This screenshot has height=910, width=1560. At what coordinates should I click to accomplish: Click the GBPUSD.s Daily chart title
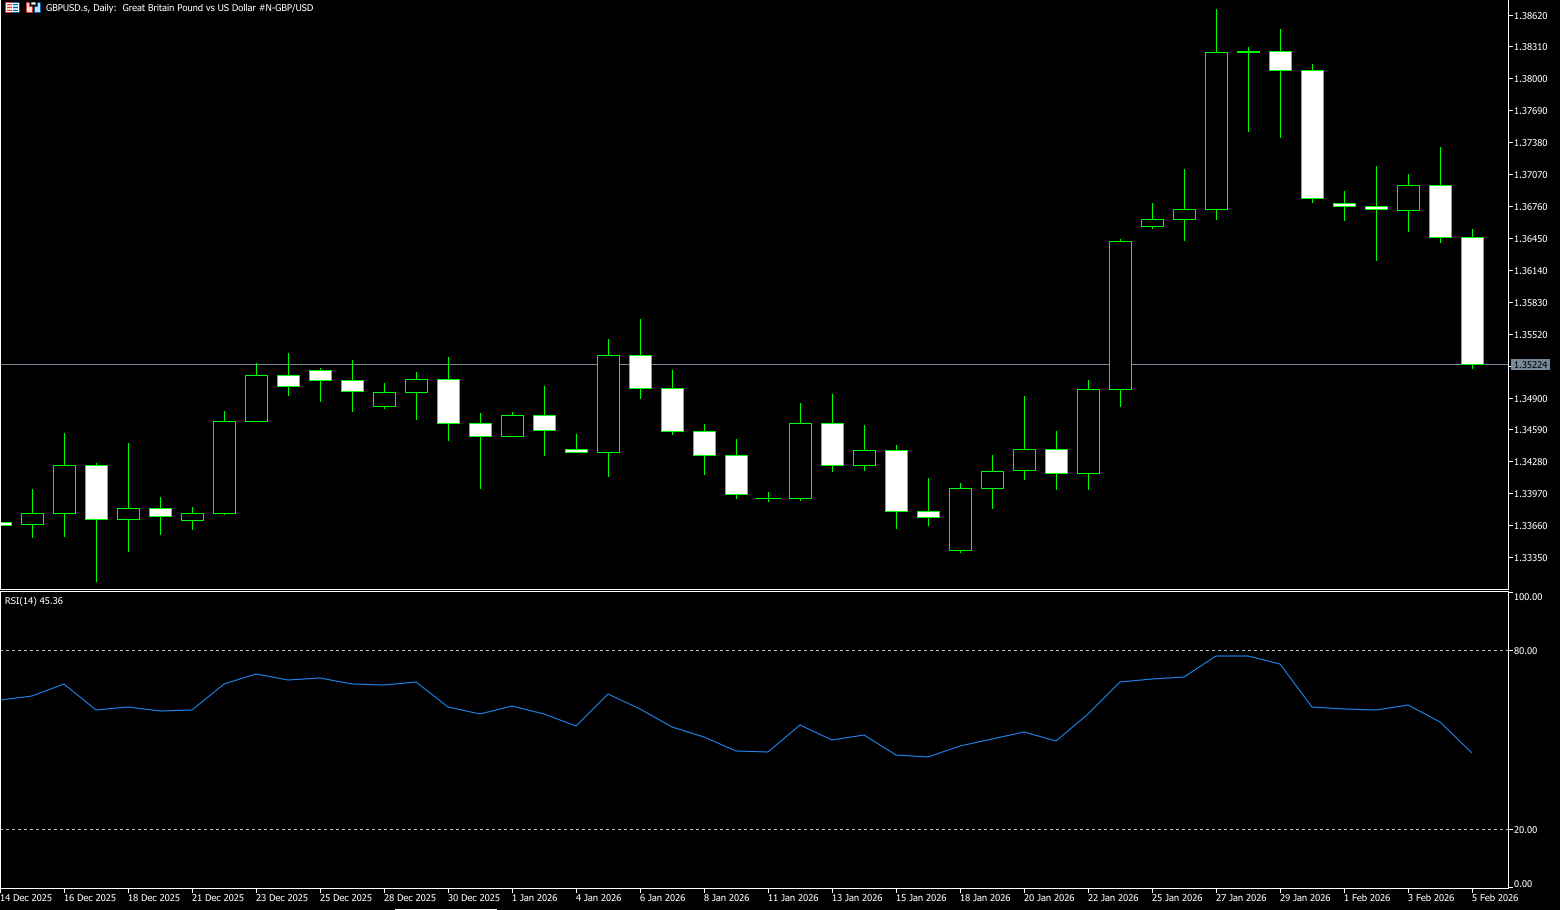[180, 7]
